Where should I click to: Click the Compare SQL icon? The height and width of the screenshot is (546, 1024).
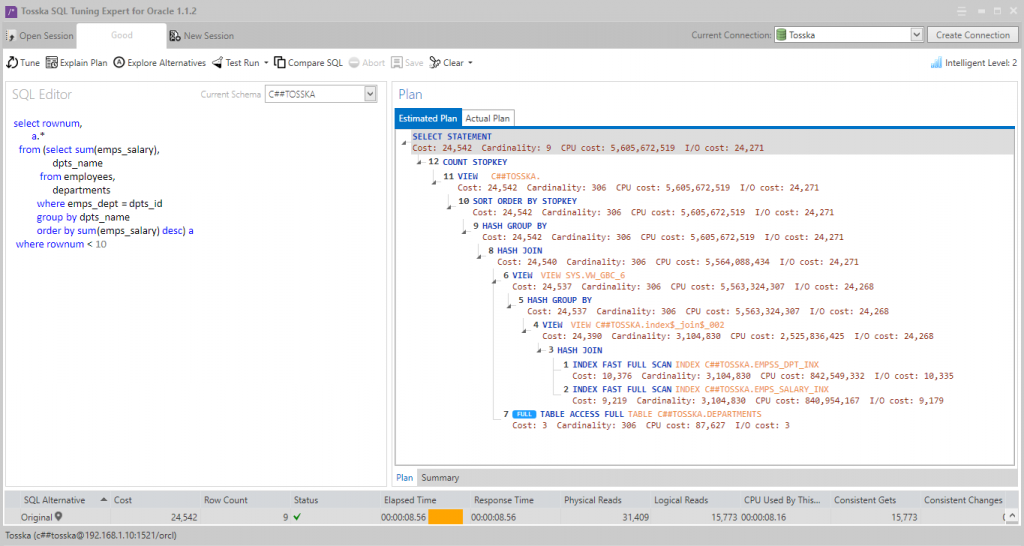[x=280, y=63]
